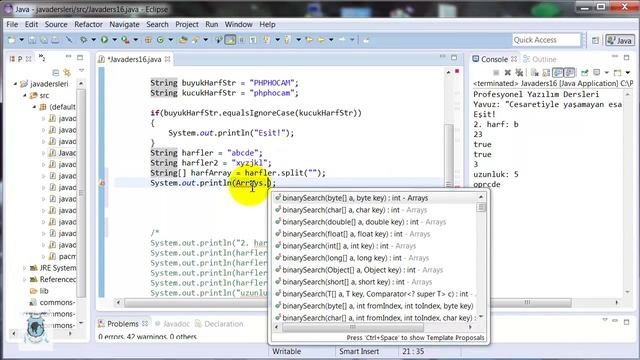
Task: Toggle Block Selection Mode icon
Action: pyautogui.click(x=241, y=40)
